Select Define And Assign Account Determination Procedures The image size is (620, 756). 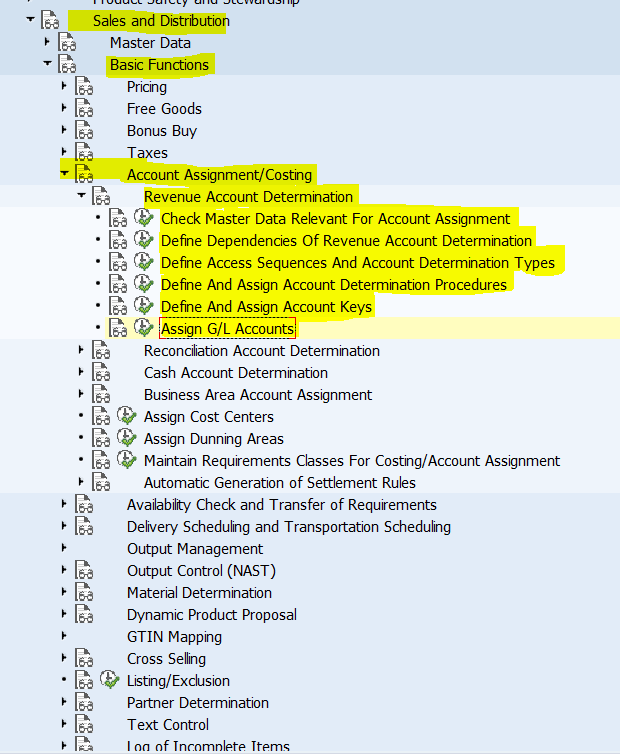pos(333,285)
